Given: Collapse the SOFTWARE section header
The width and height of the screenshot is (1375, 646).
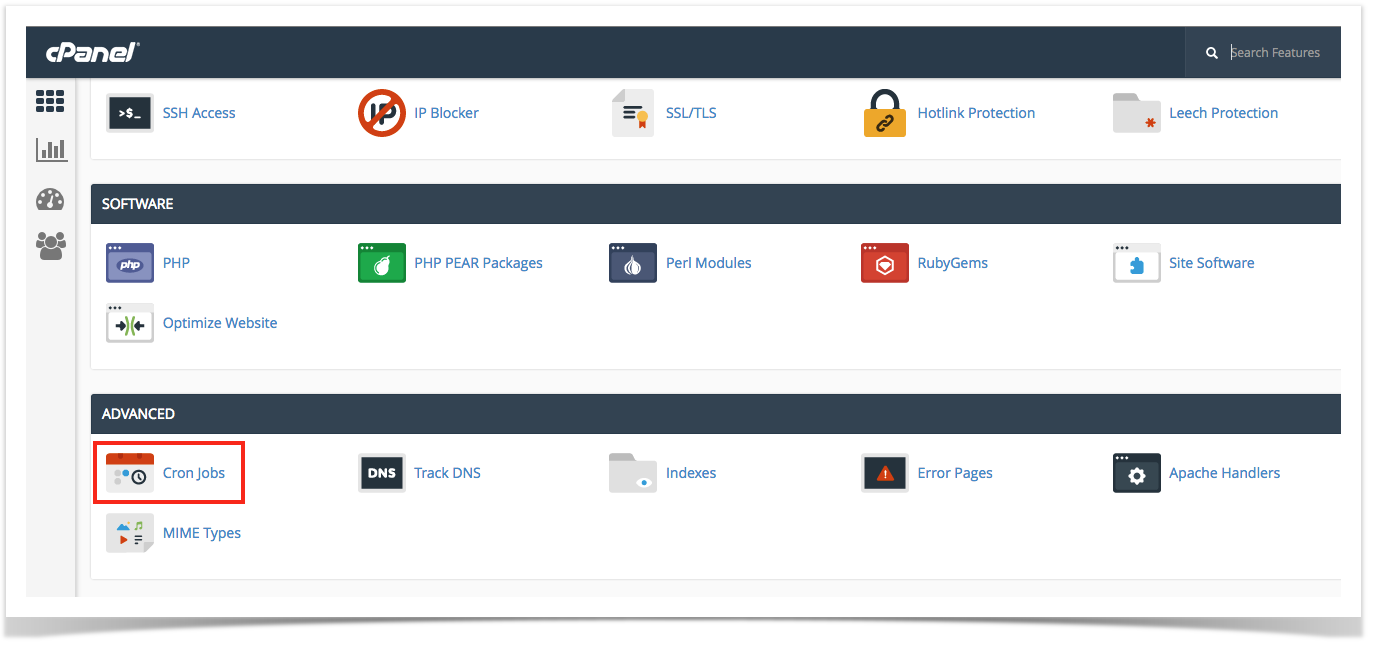Looking at the screenshot, I should 715,204.
